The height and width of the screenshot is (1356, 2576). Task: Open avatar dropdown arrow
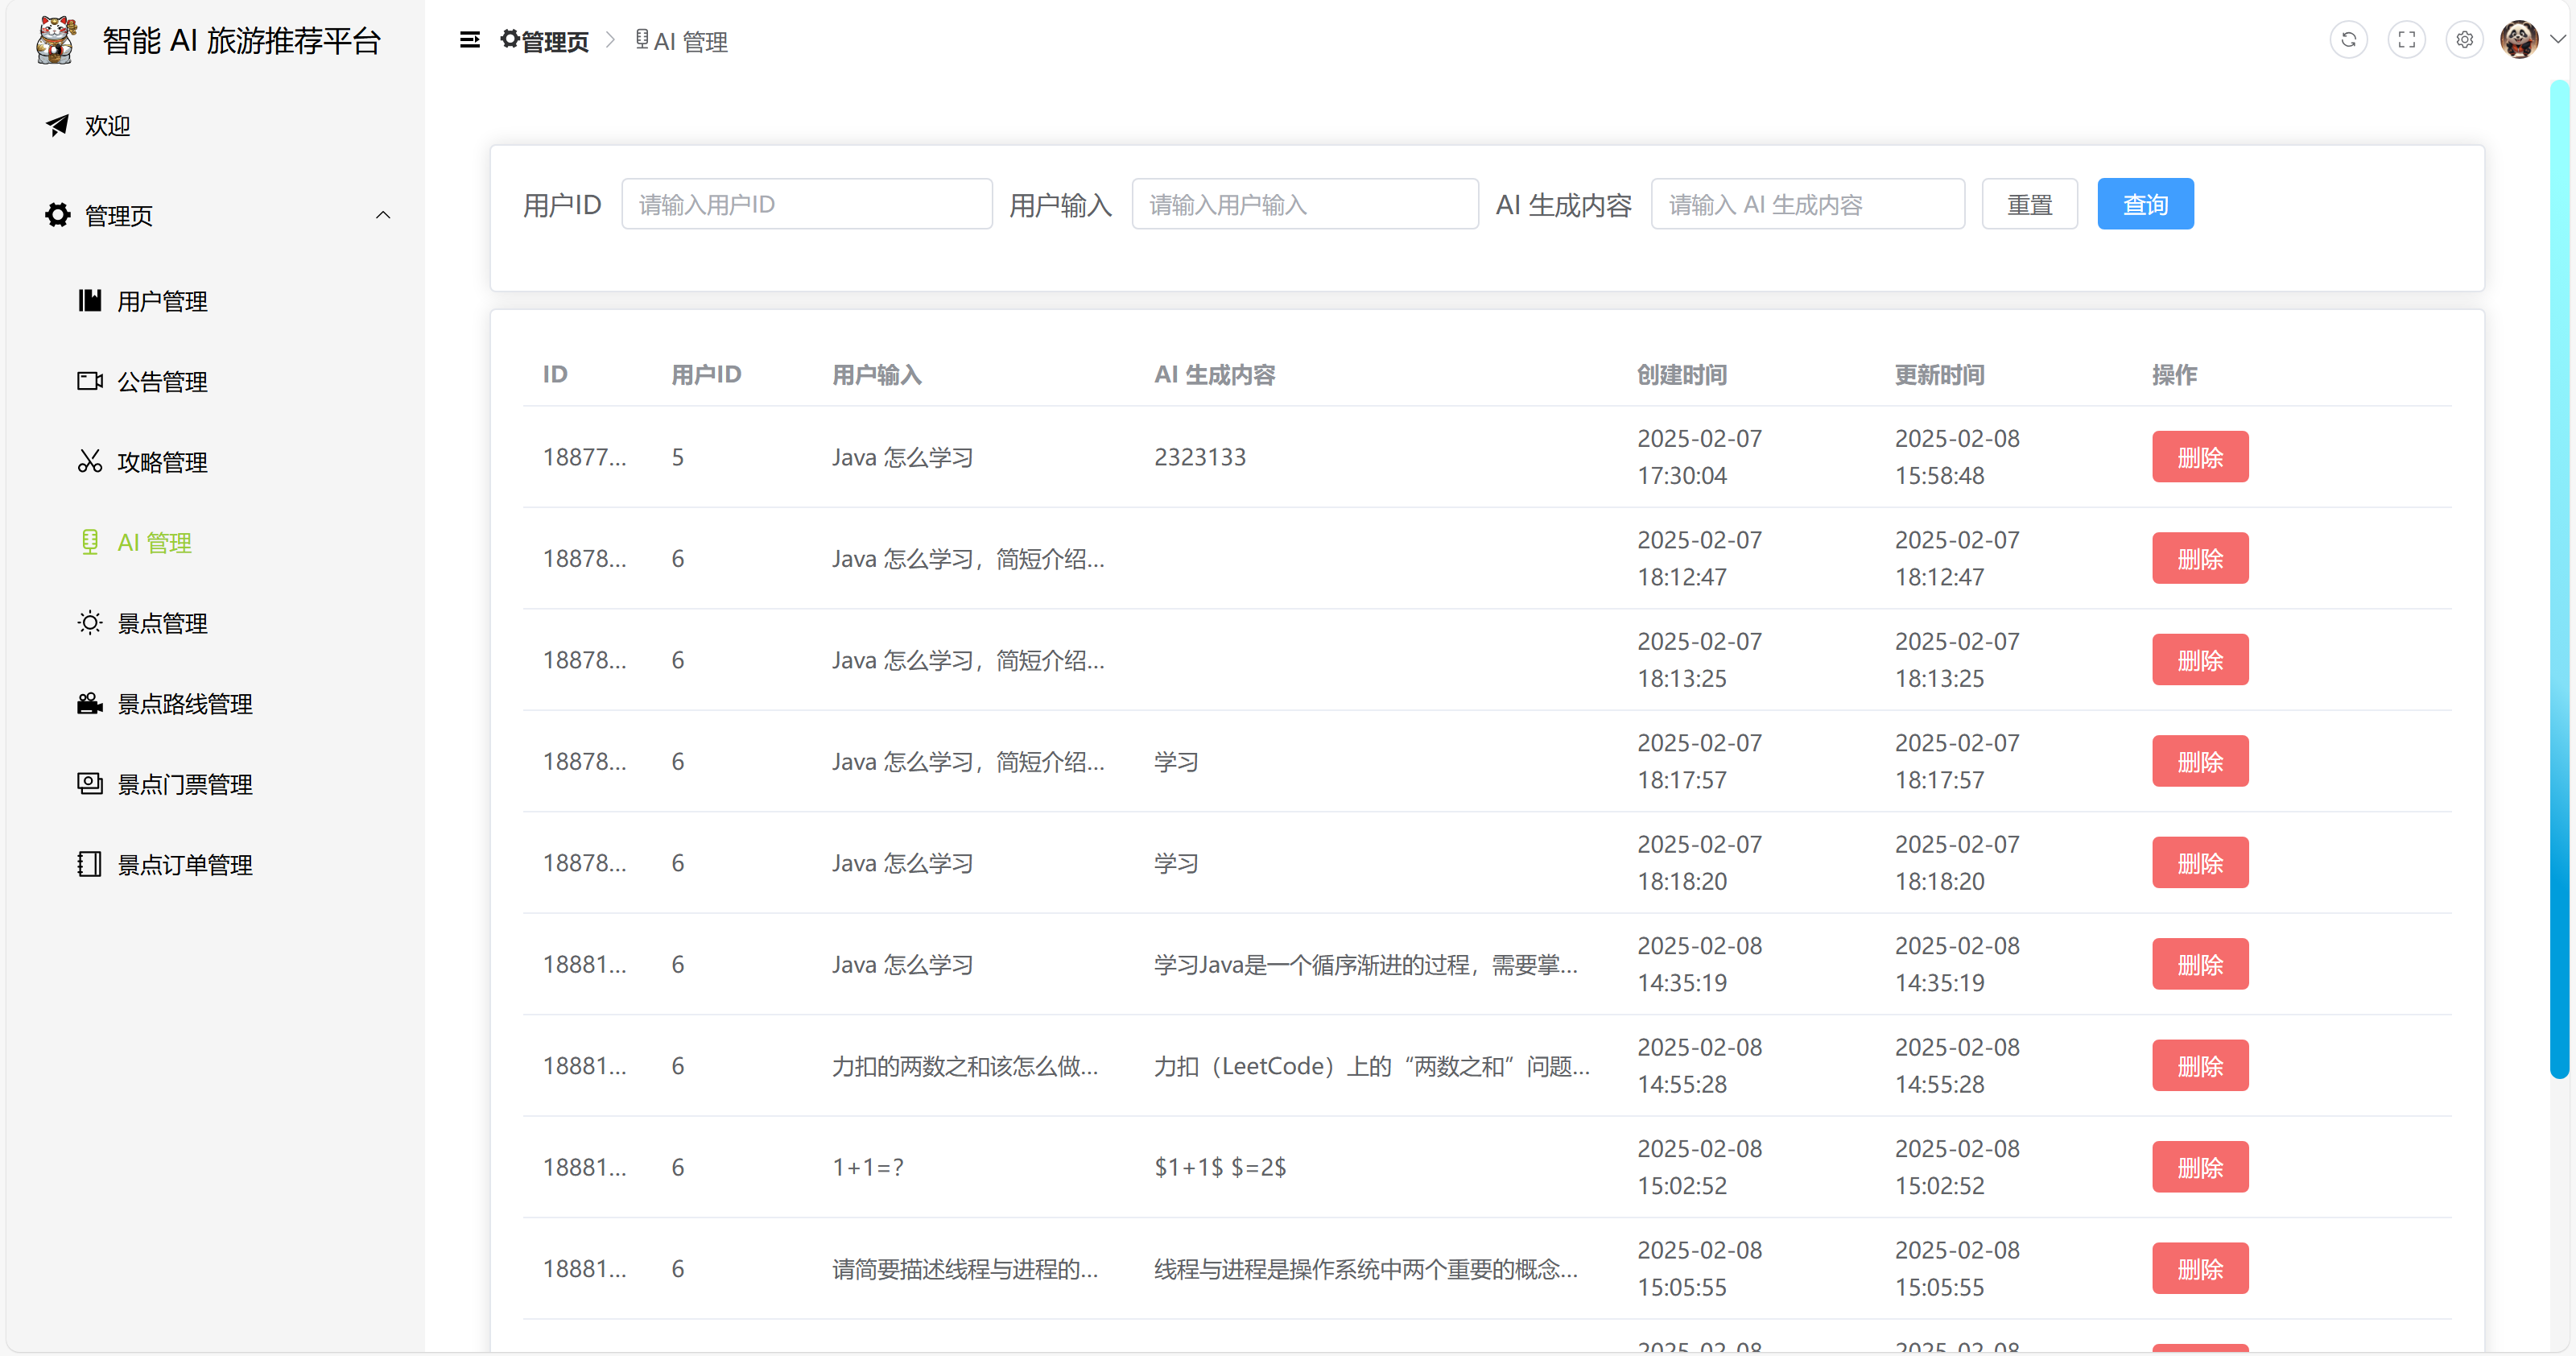pyautogui.click(x=2558, y=40)
